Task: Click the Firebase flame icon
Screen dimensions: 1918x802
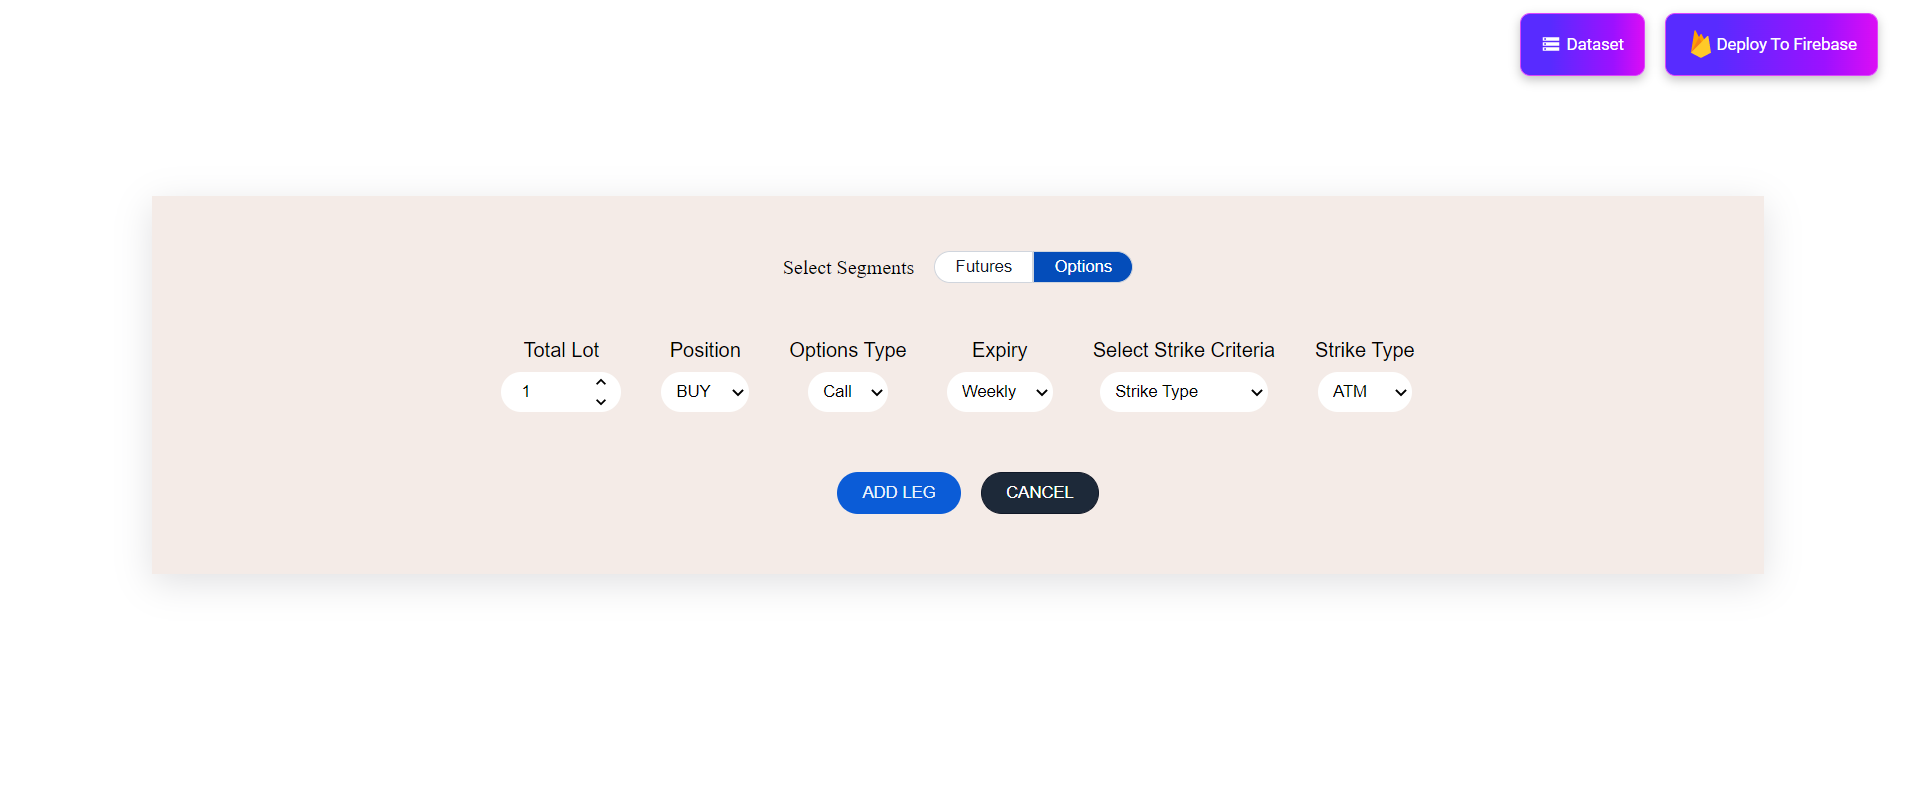Action: (x=1699, y=44)
